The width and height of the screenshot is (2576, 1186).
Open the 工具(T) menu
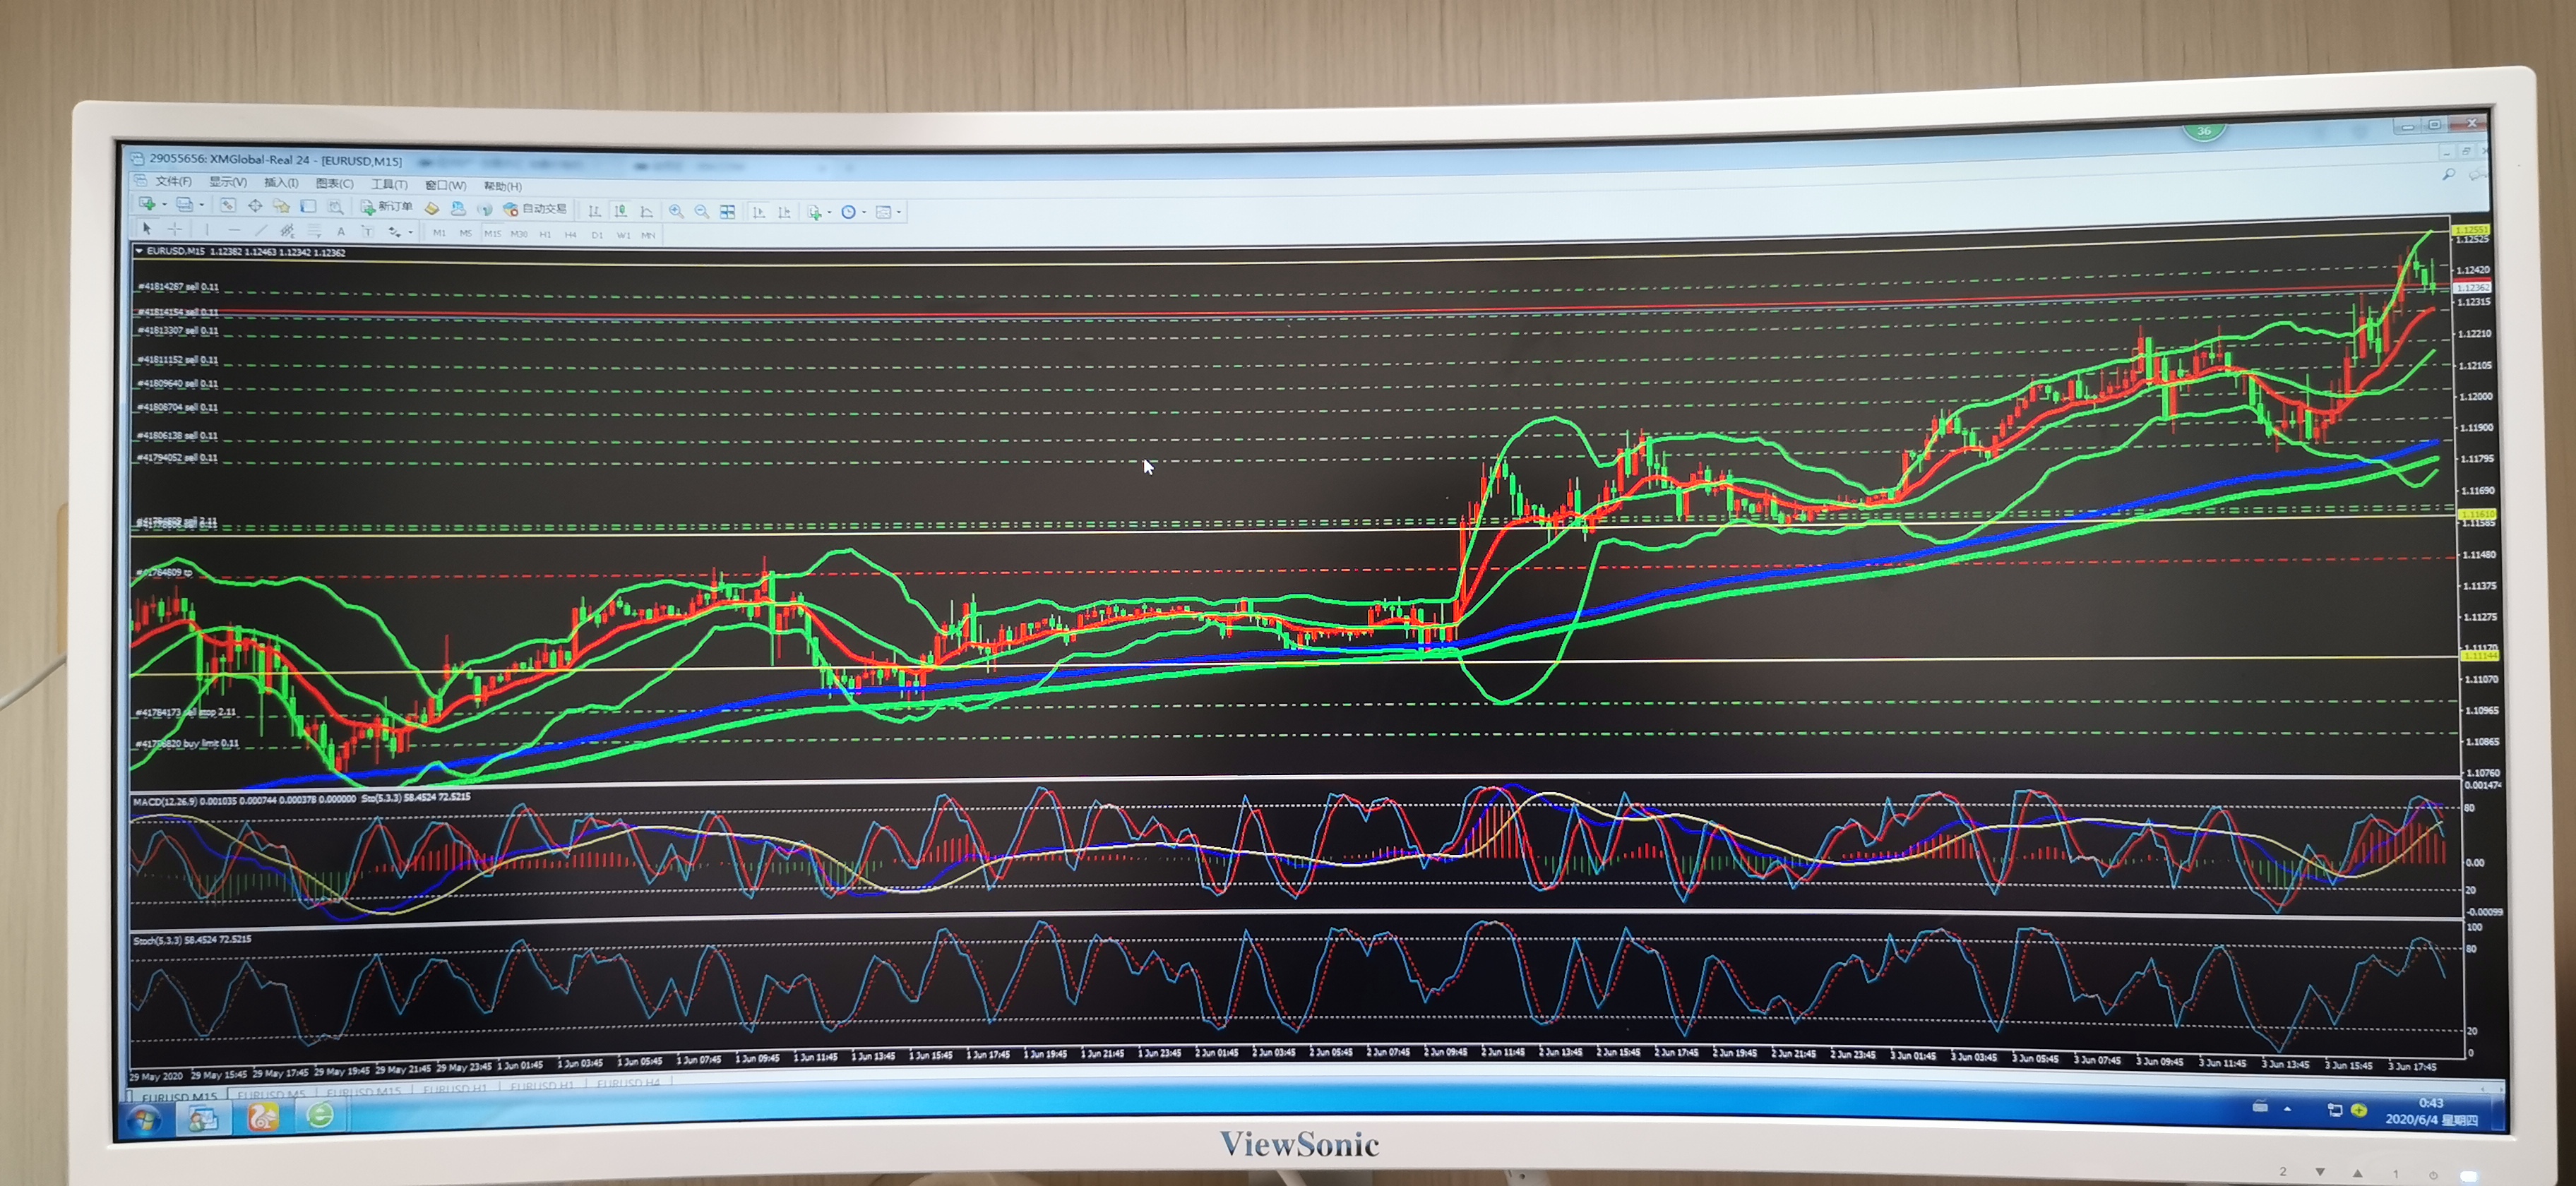tap(389, 184)
